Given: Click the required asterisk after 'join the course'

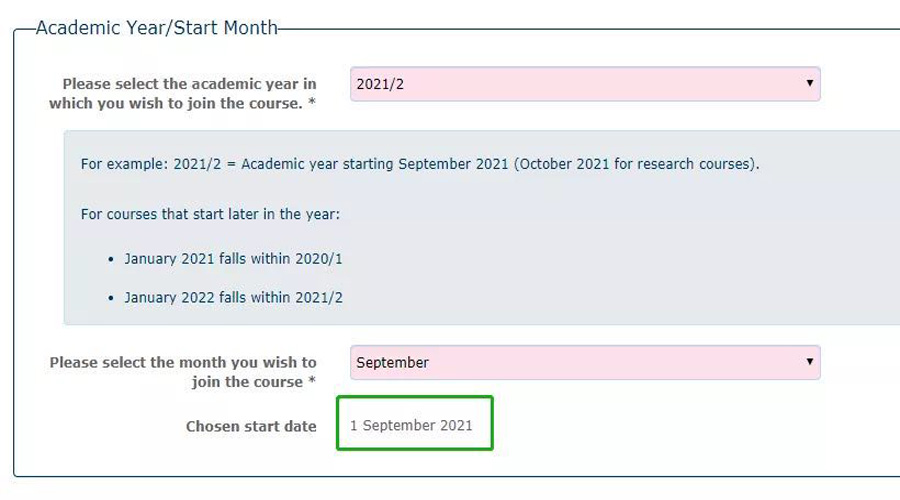Looking at the screenshot, I should (312, 380).
